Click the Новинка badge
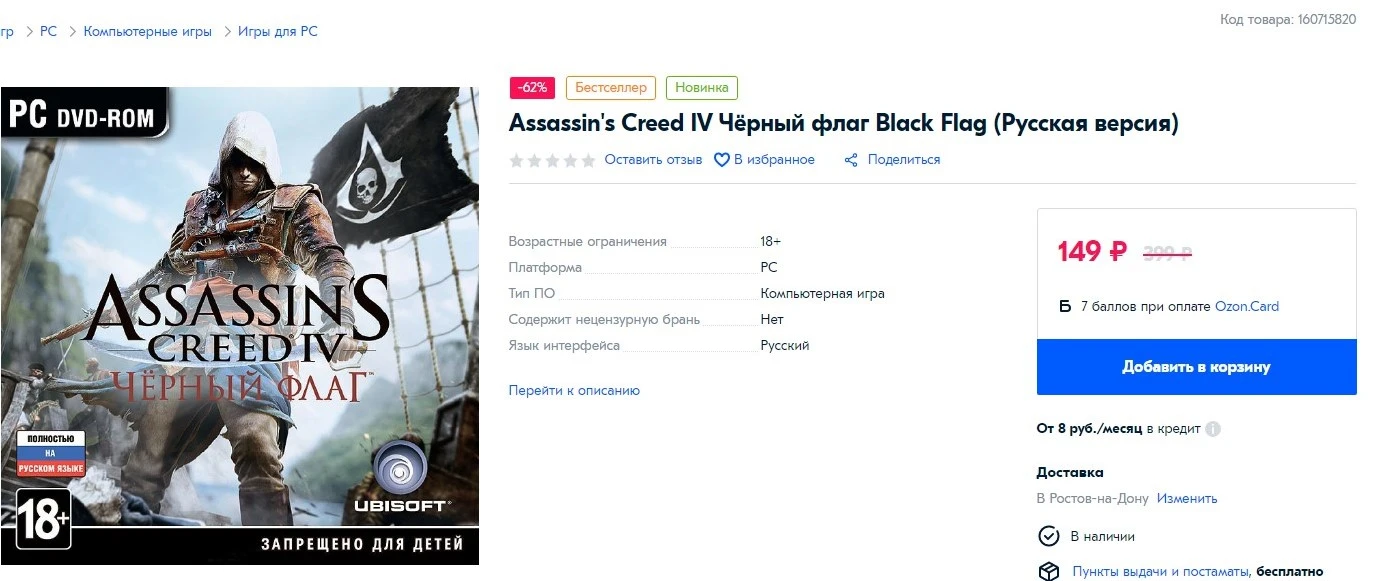This screenshot has height=581, width=1385. [x=702, y=88]
